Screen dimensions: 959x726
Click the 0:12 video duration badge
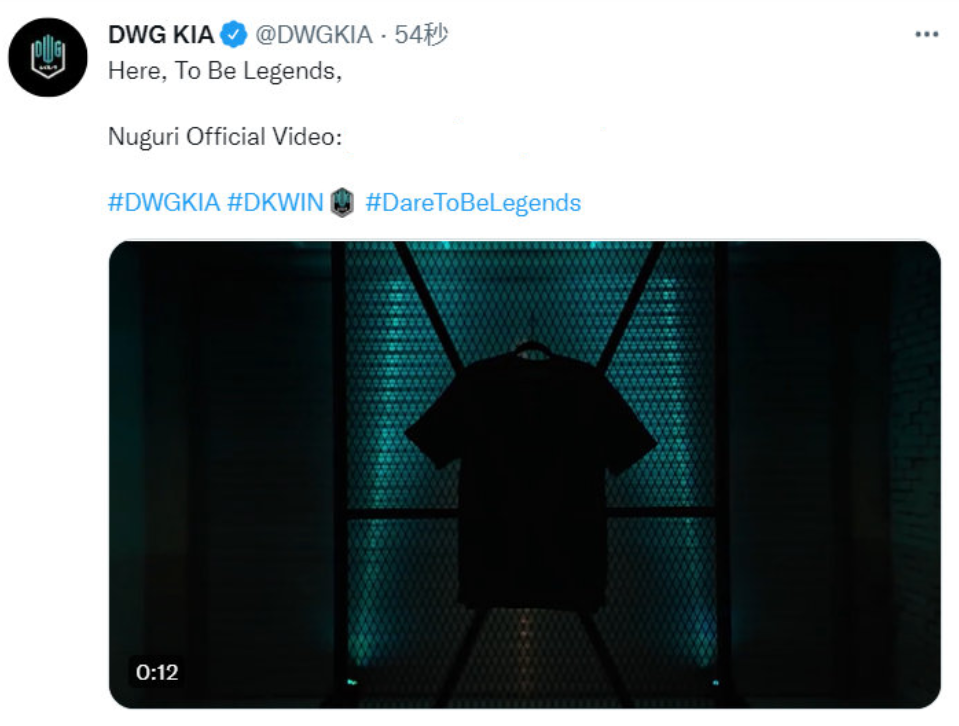(x=157, y=672)
